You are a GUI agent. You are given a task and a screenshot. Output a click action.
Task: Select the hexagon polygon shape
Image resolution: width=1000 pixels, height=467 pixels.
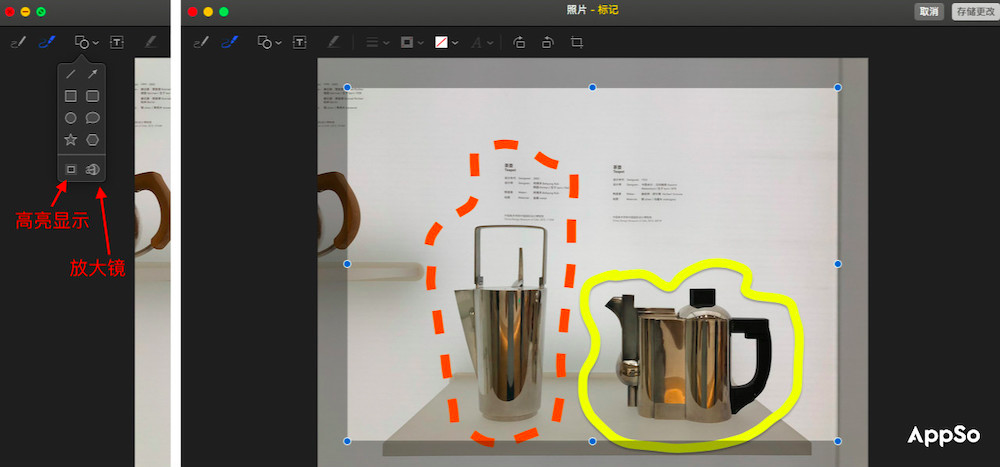93,140
